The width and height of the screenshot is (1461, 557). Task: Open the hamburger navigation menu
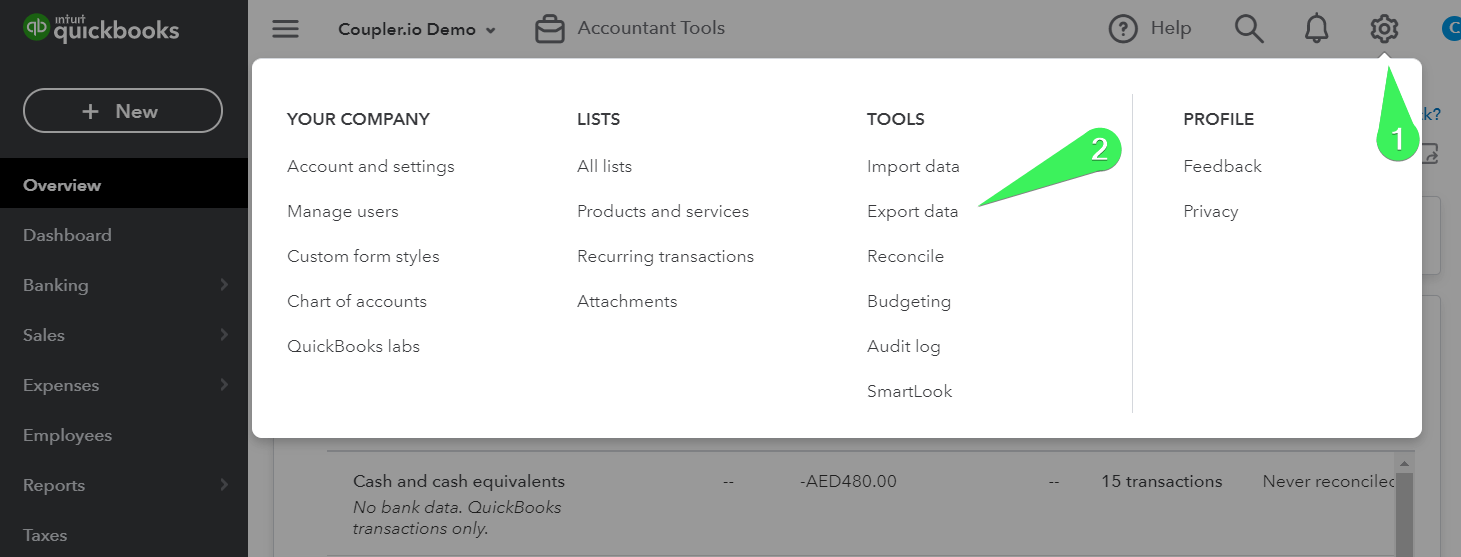tap(286, 29)
